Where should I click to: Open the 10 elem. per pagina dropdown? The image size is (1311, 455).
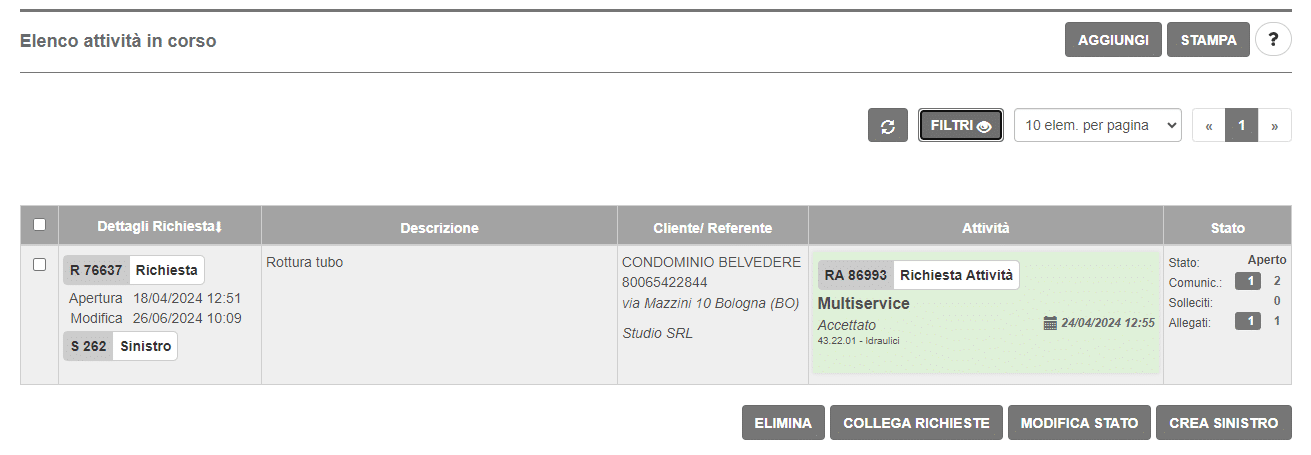coord(1098,125)
